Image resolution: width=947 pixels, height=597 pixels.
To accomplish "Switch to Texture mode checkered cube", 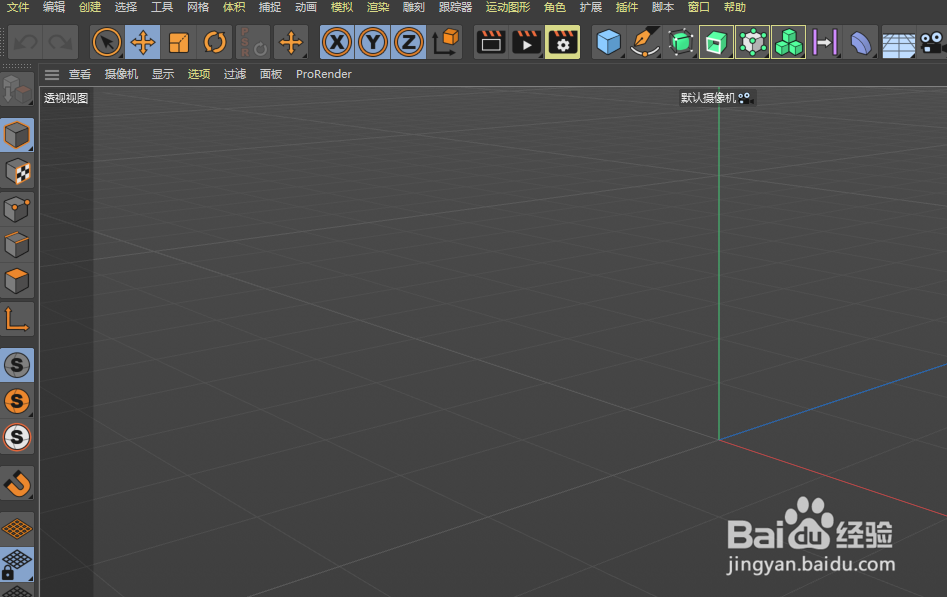I will point(17,172).
